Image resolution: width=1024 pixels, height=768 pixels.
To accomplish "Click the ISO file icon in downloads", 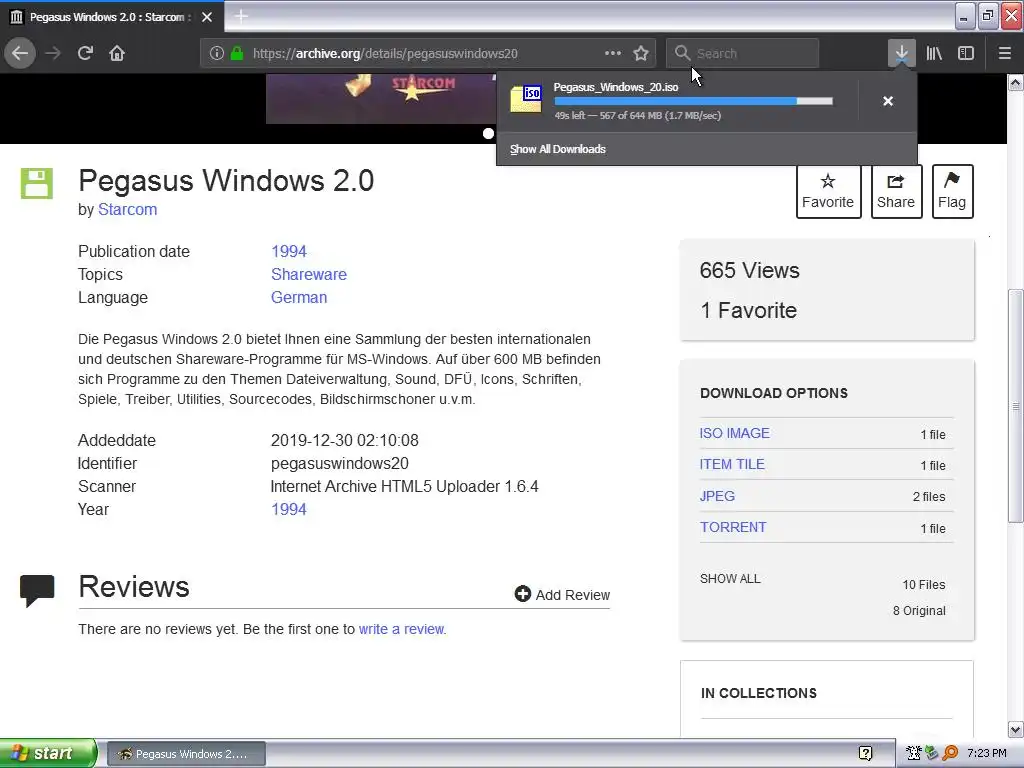I will click(526, 99).
